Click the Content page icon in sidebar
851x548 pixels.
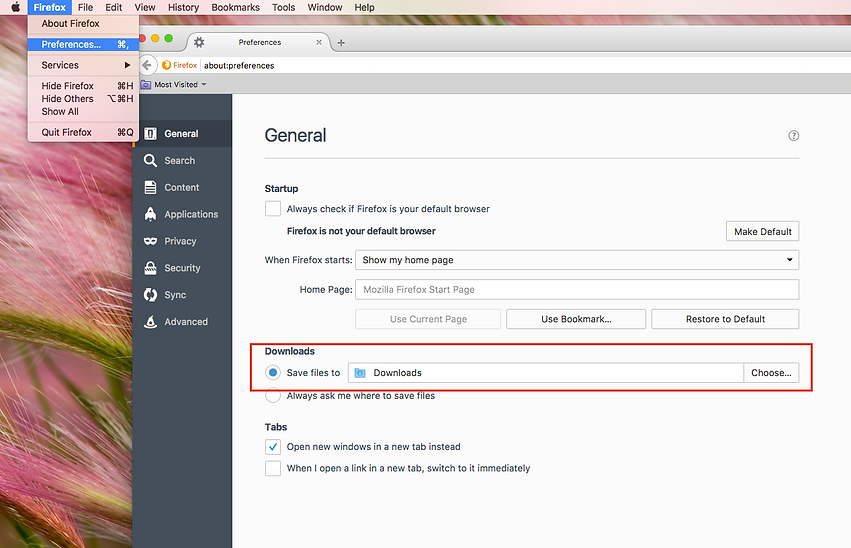pyautogui.click(x=150, y=187)
